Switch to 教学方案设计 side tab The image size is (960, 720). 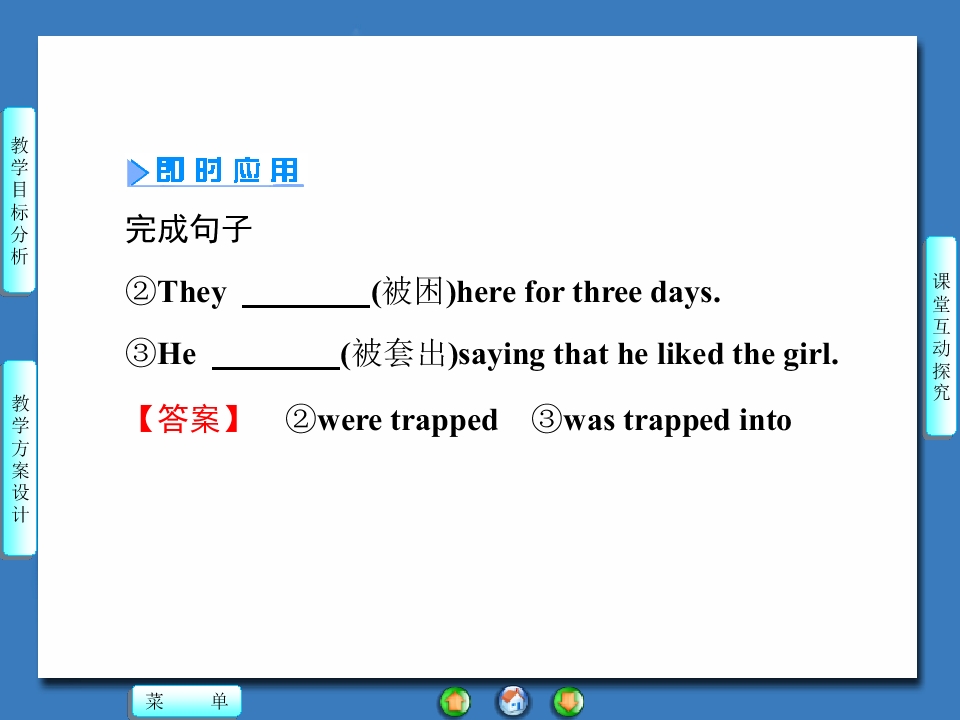(20, 458)
